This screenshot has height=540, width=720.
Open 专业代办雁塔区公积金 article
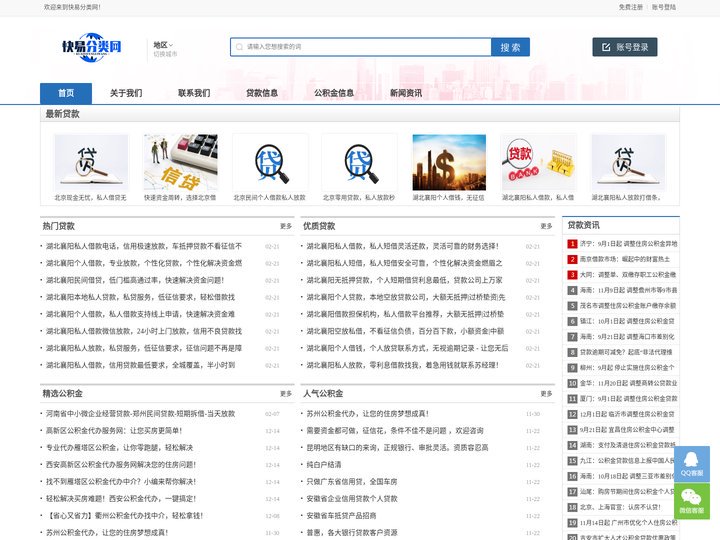click(x=119, y=448)
